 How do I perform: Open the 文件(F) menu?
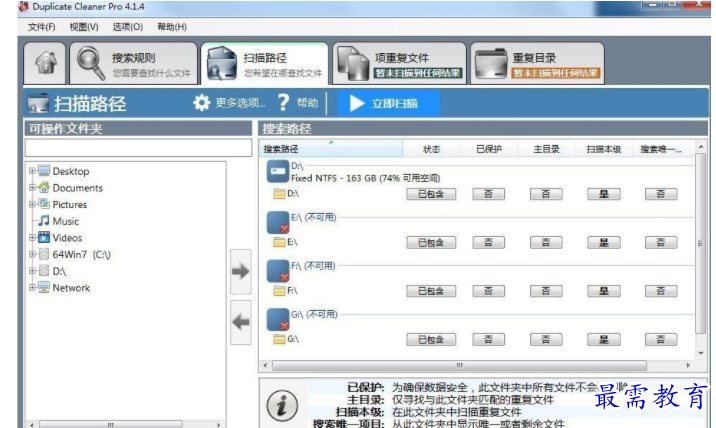[42, 27]
